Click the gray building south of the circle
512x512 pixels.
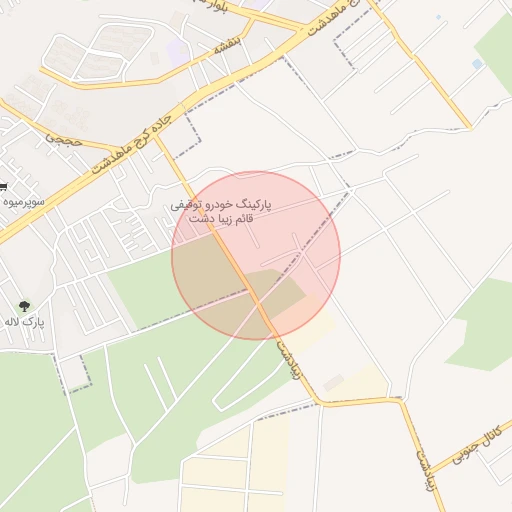(333, 382)
